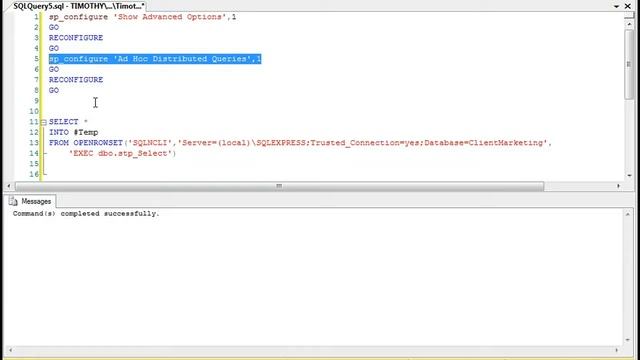The width and height of the screenshot is (640, 360).
Task: Click the editor horizontal scrollbar thumb
Action: pos(280,186)
